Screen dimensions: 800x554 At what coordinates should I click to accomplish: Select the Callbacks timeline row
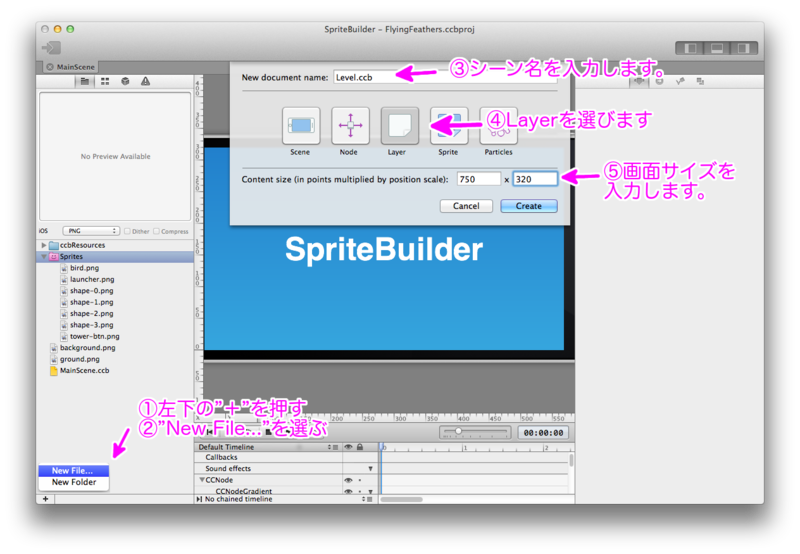point(221,458)
